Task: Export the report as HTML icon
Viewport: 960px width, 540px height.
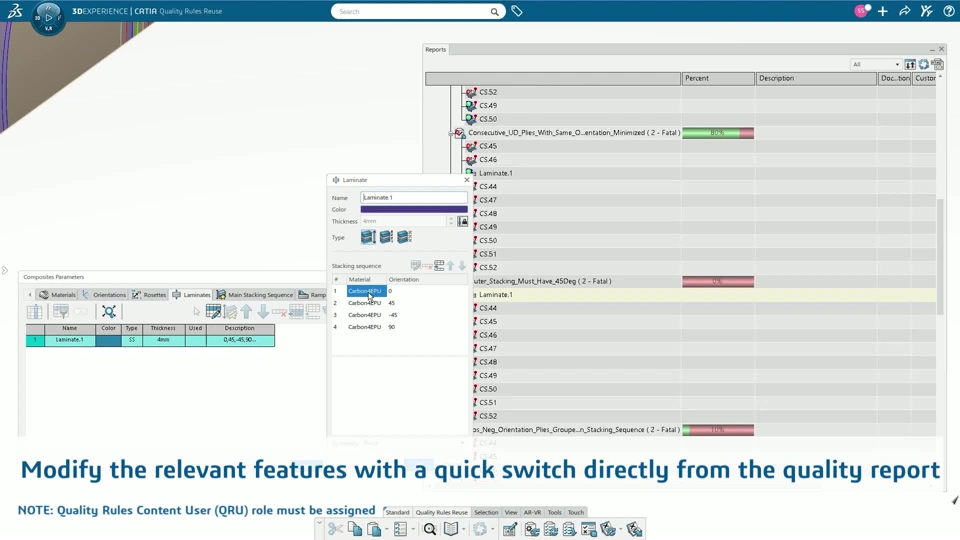Action: coord(937,64)
